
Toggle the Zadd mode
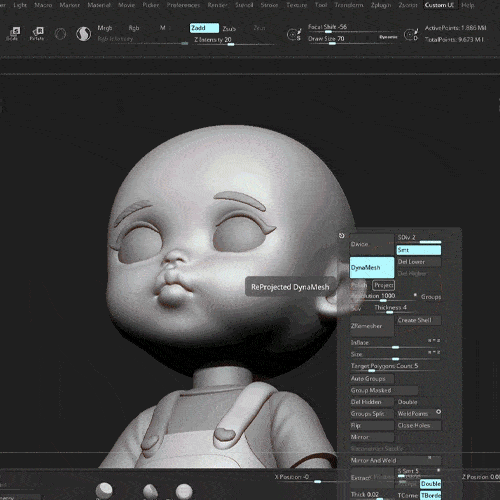[204, 28]
